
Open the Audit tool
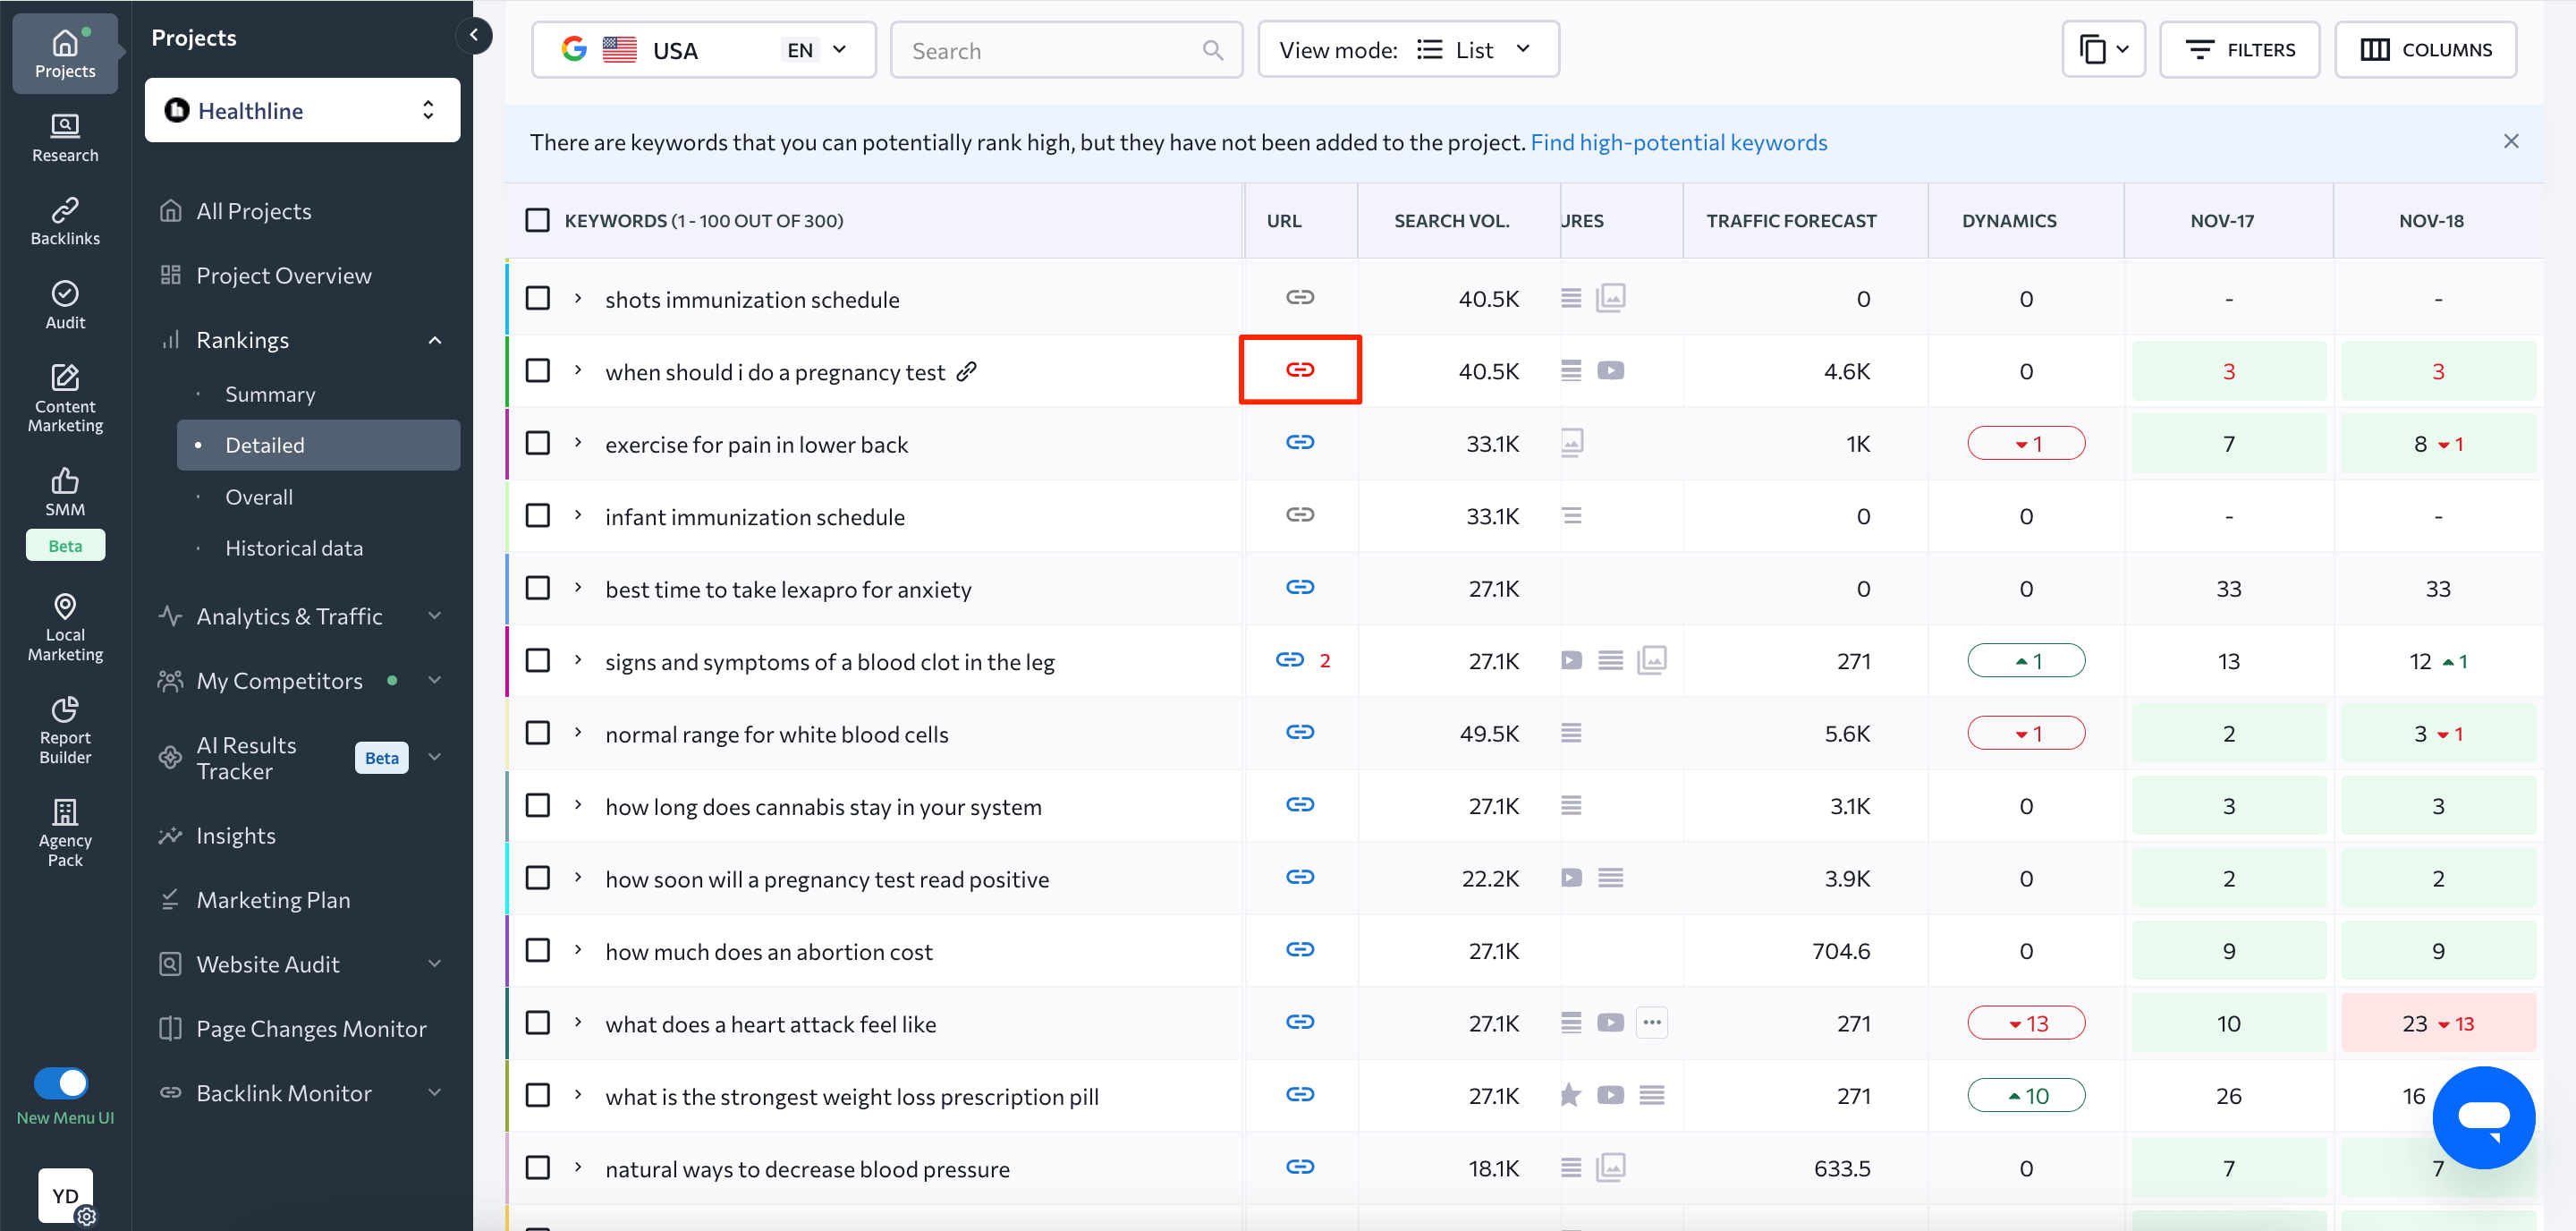pyautogui.click(x=64, y=303)
